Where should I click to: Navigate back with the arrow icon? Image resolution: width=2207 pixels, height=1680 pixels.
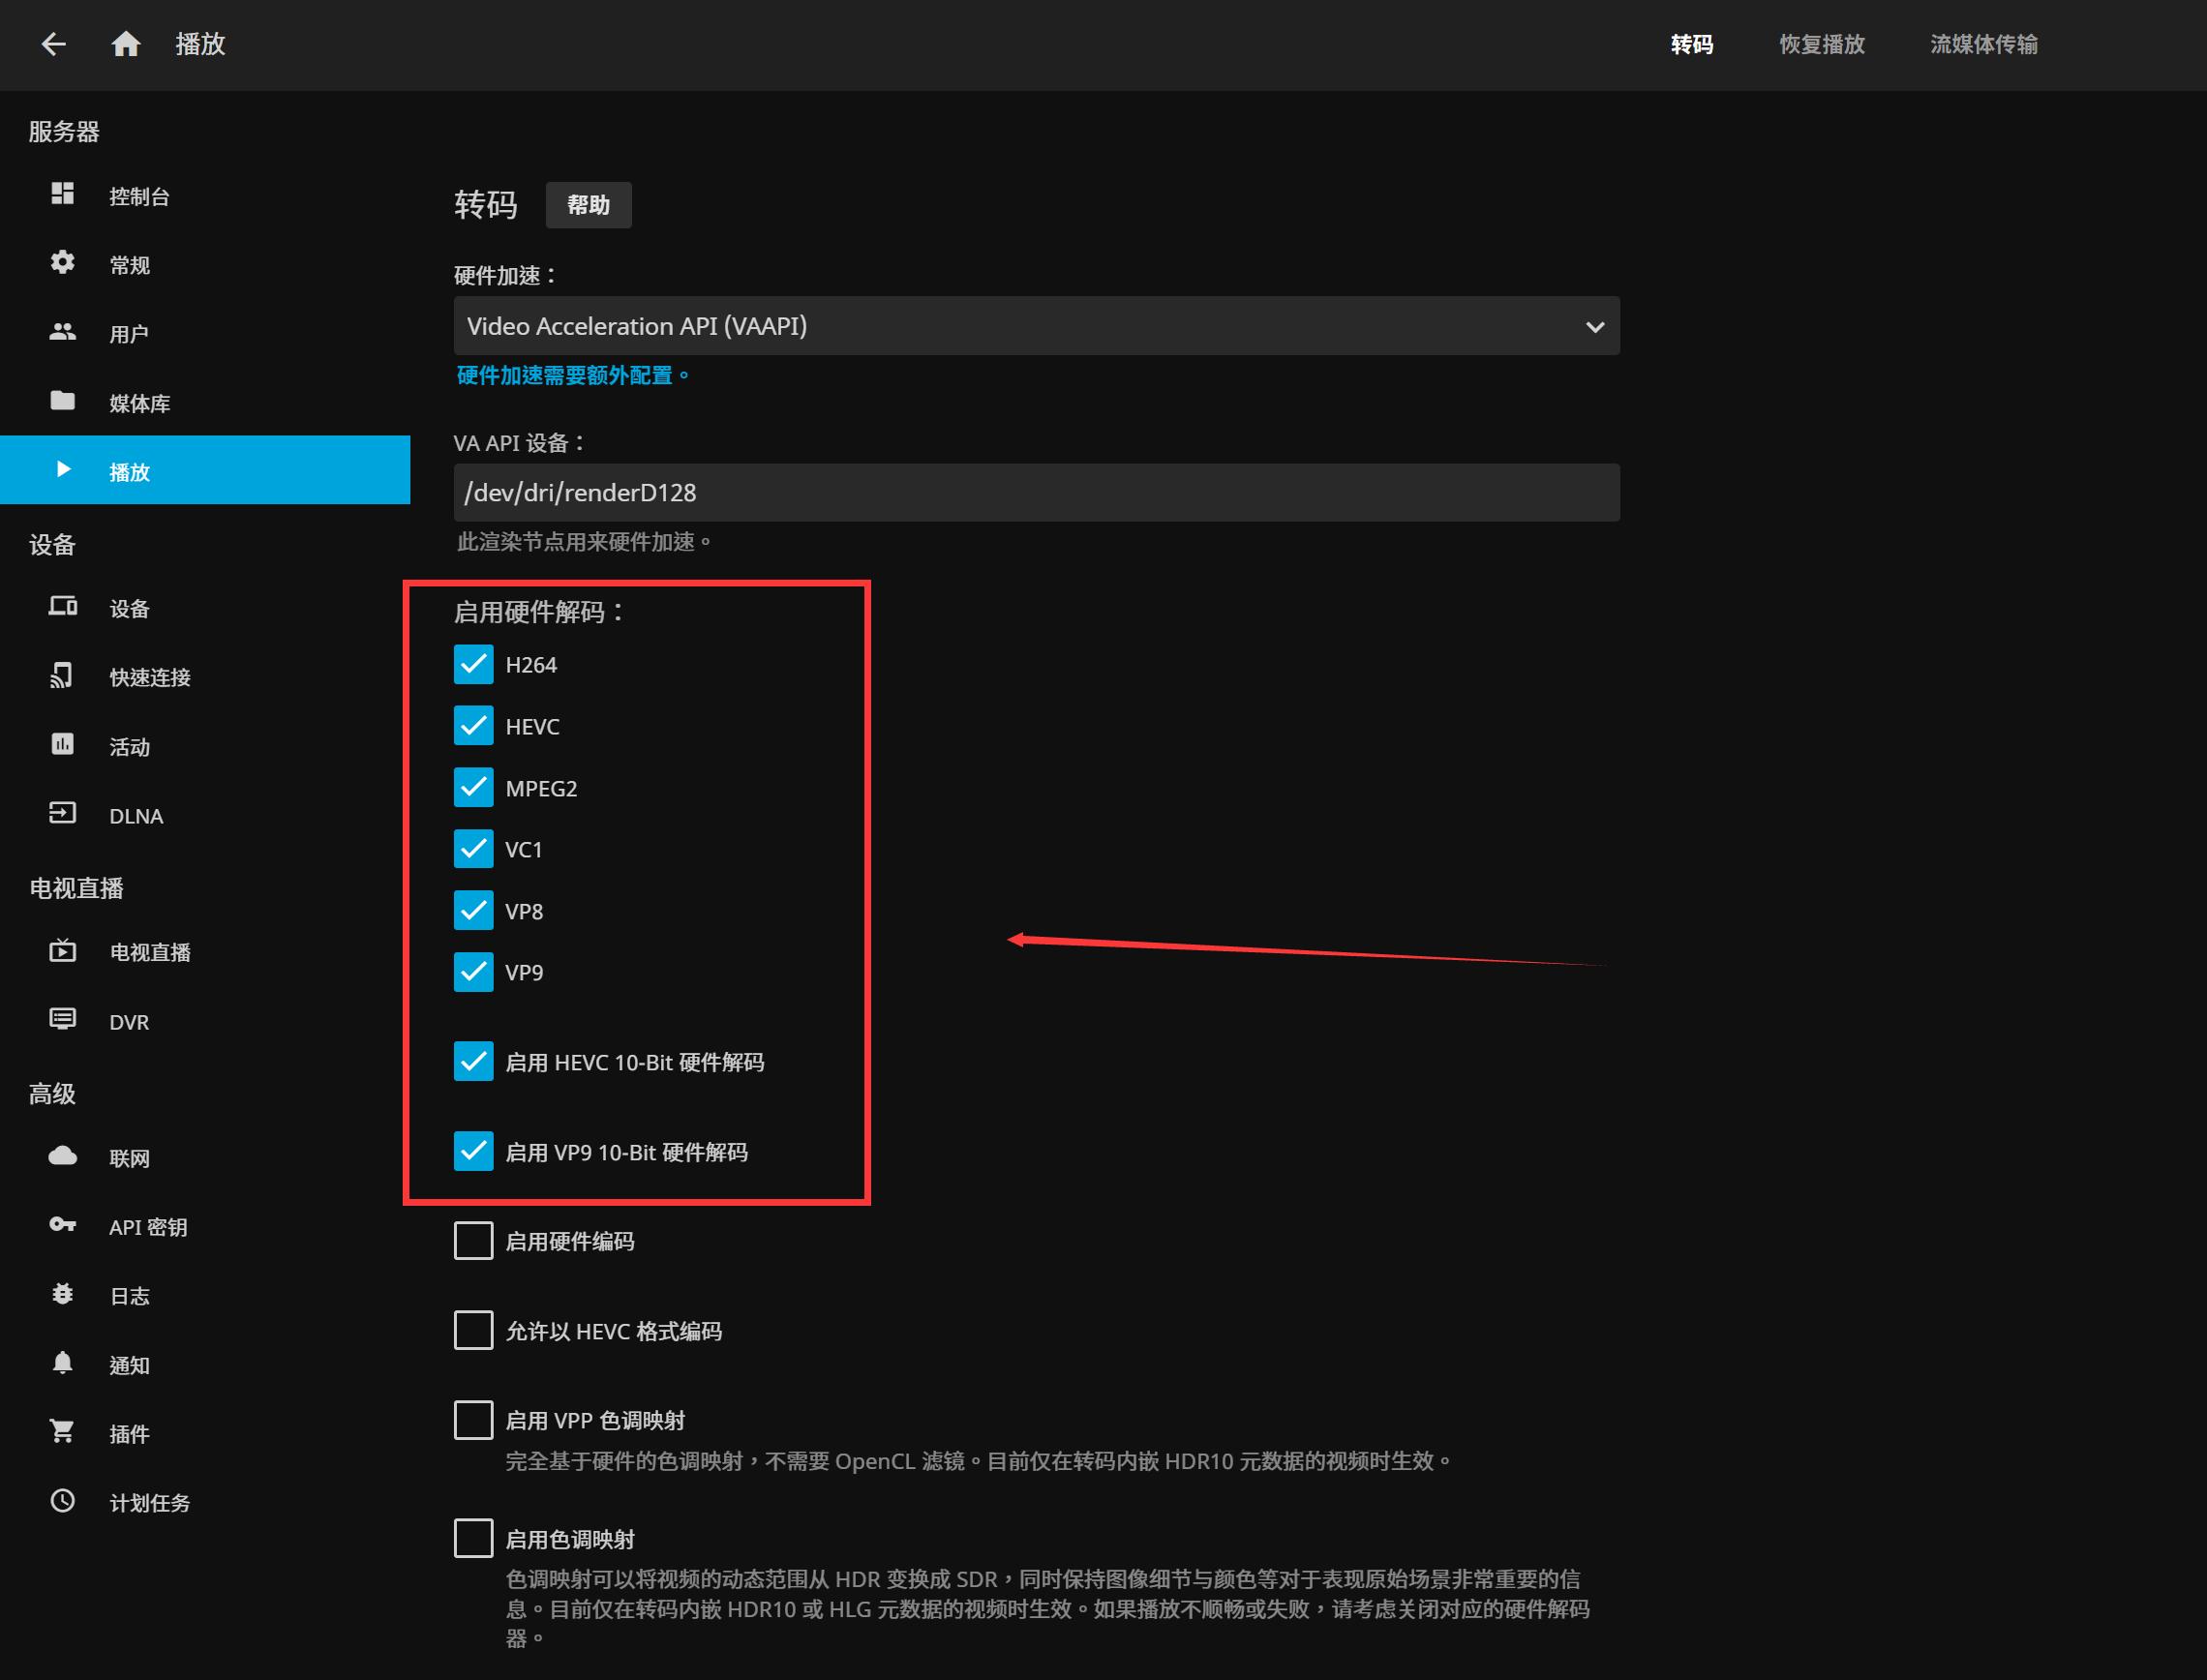pyautogui.click(x=54, y=45)
